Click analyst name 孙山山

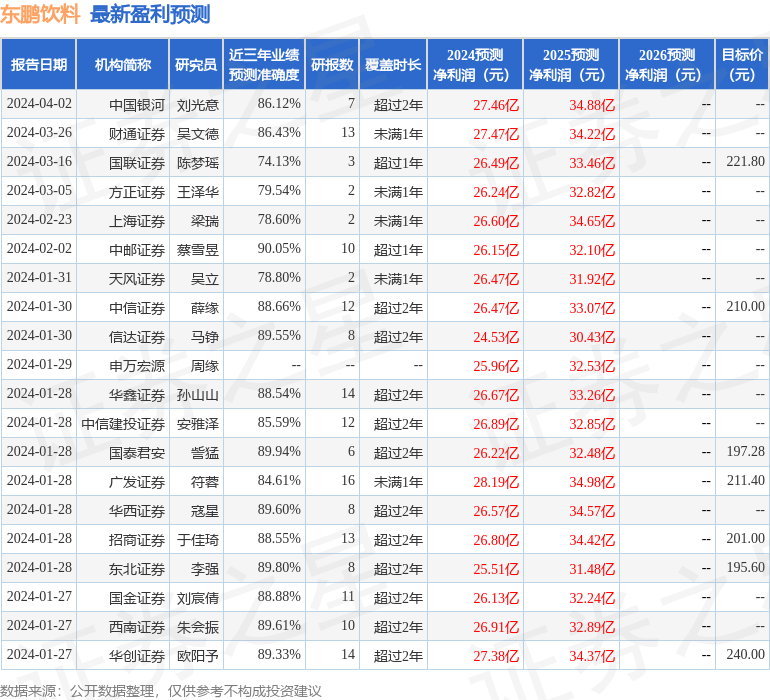[198, 394]
